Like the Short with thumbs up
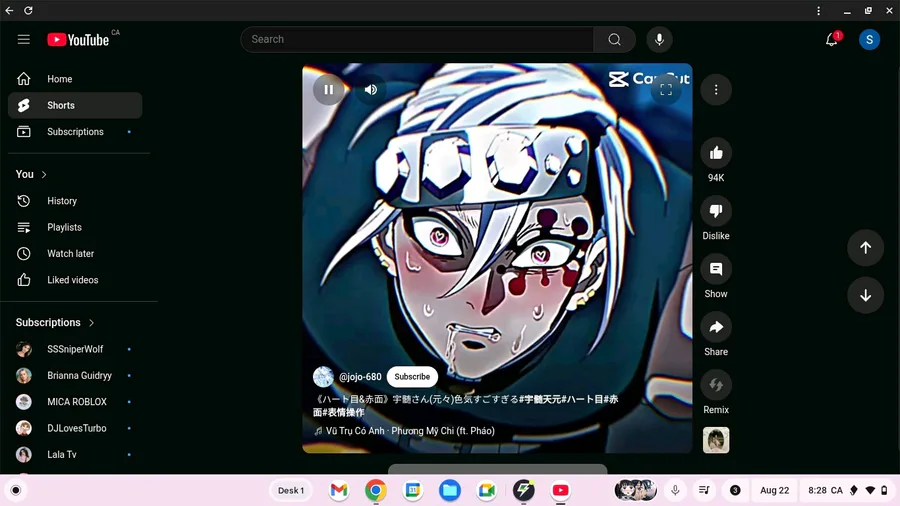 click(x=716, y=153)
